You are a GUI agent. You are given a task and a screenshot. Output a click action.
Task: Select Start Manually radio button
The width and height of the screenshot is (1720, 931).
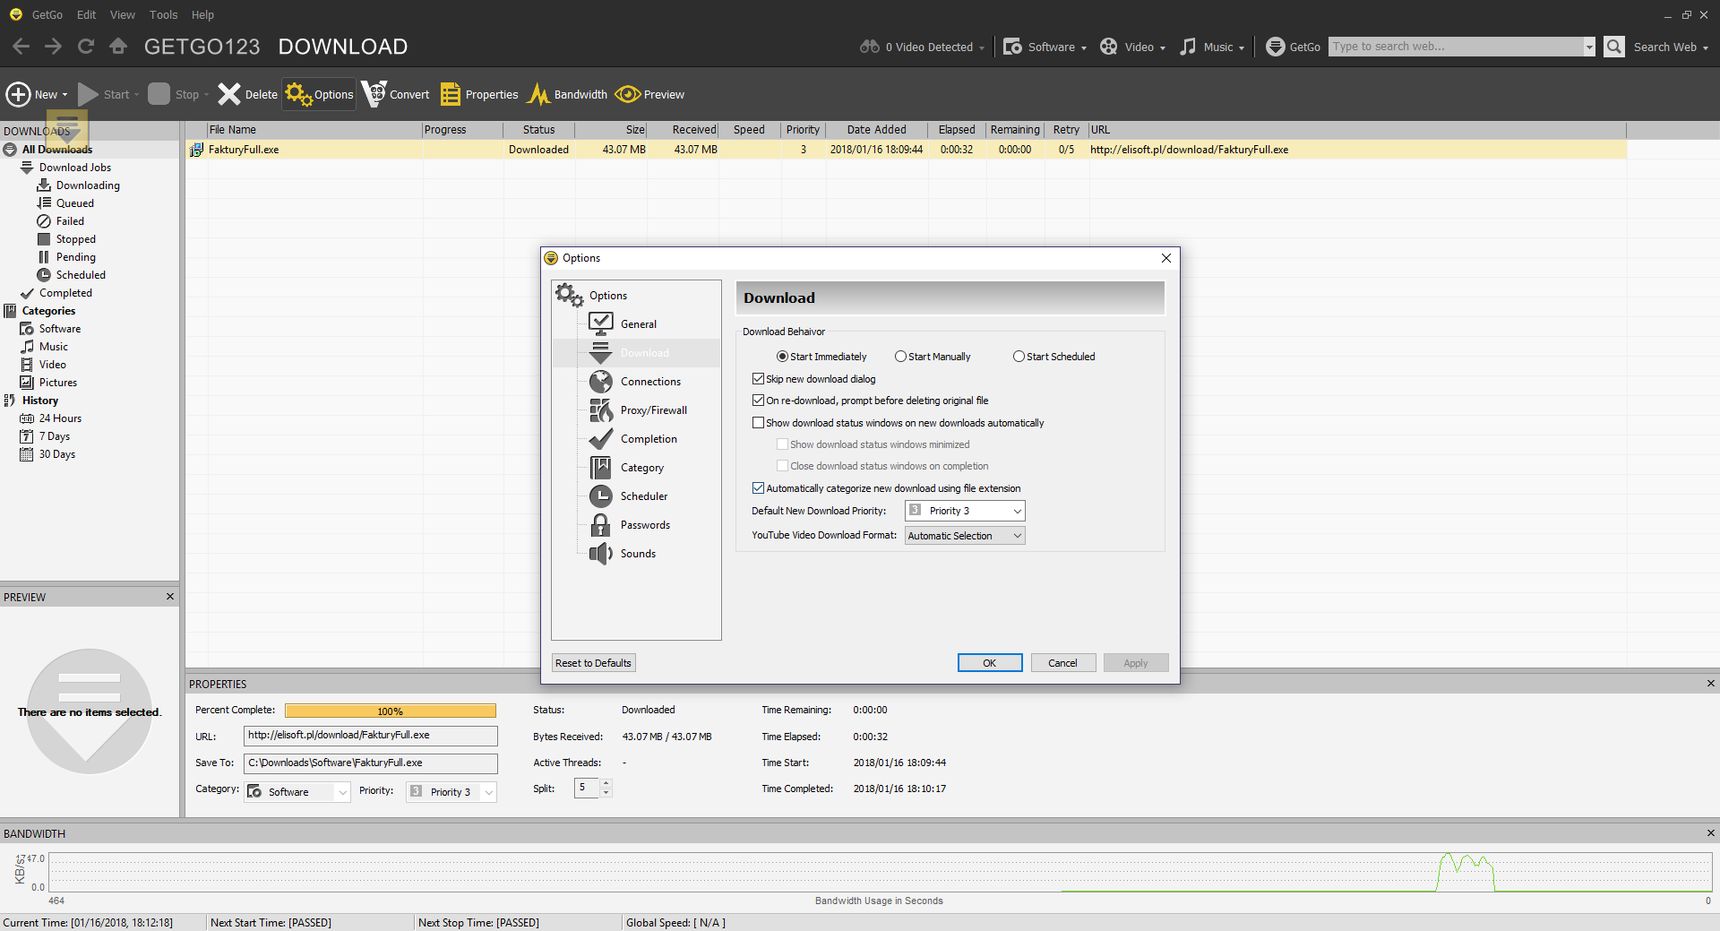(900, 356)
